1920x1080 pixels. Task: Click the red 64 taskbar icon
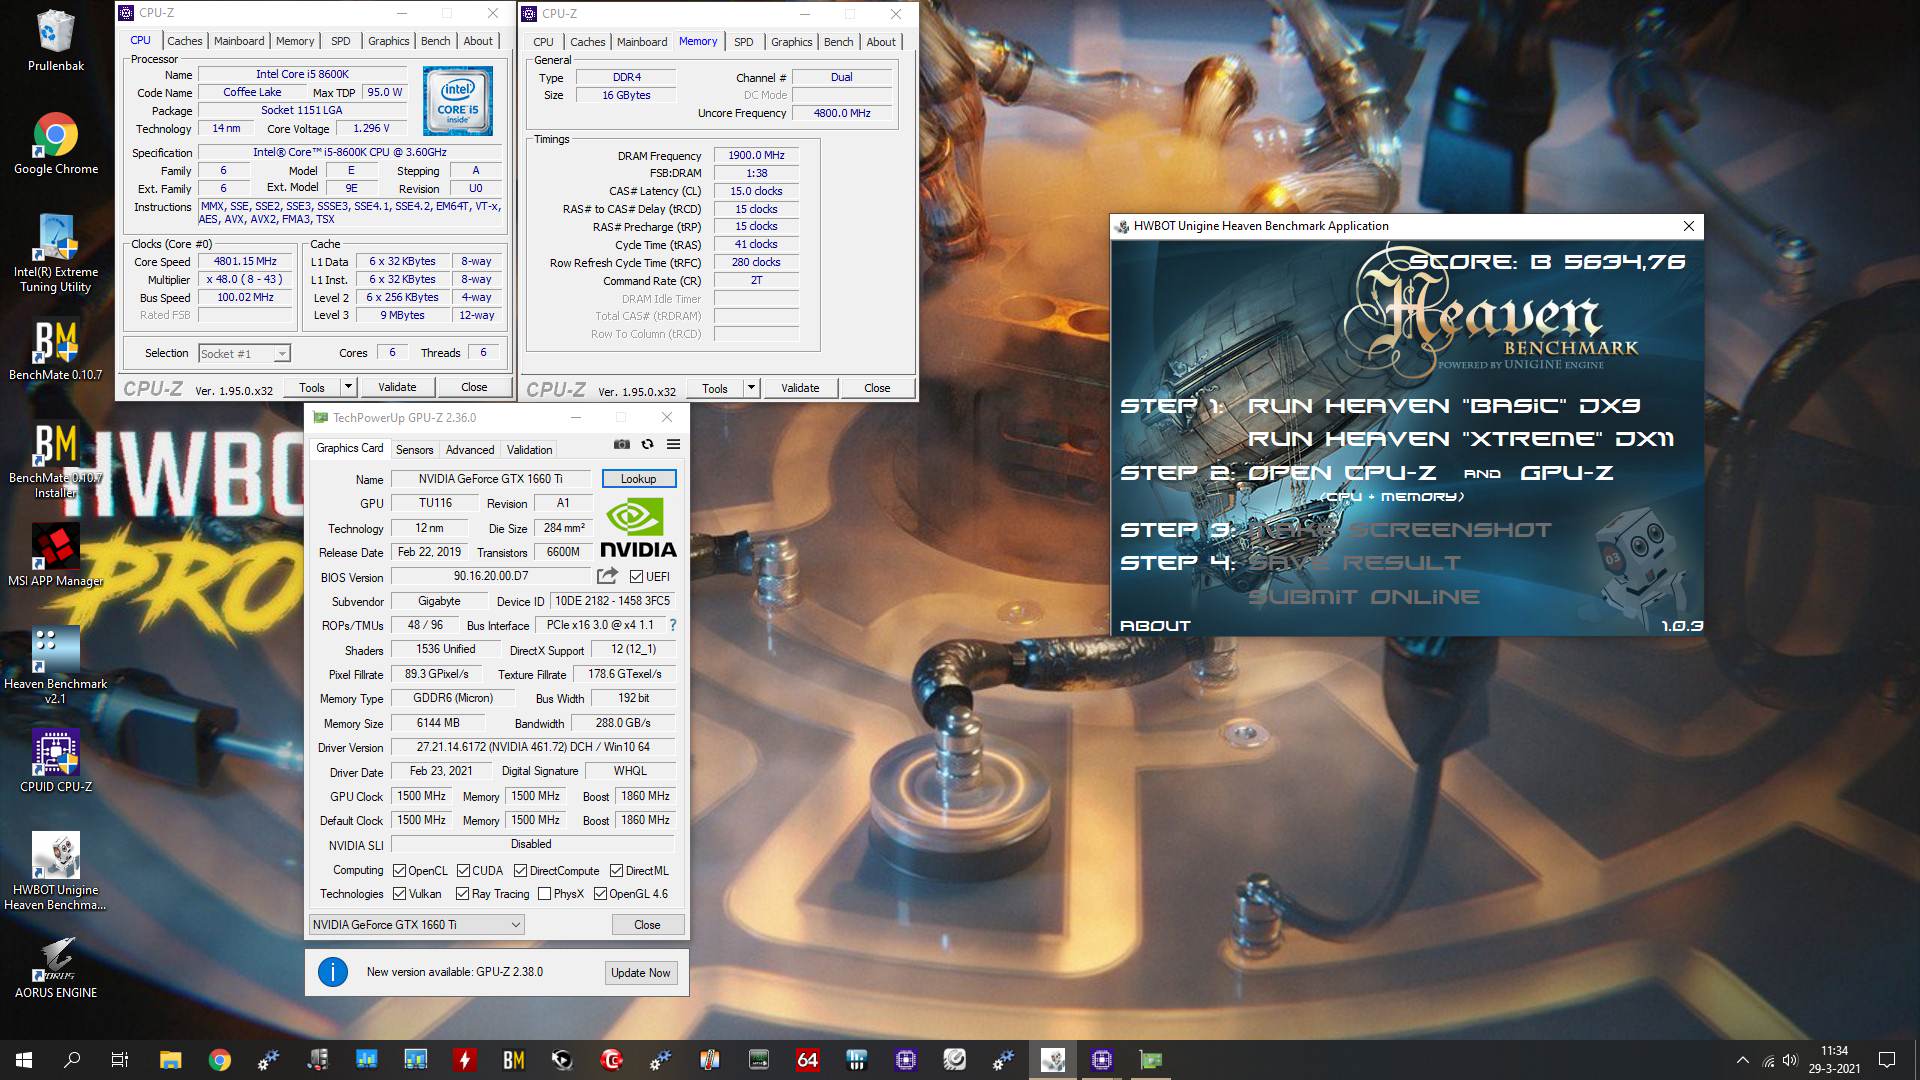807,1060
